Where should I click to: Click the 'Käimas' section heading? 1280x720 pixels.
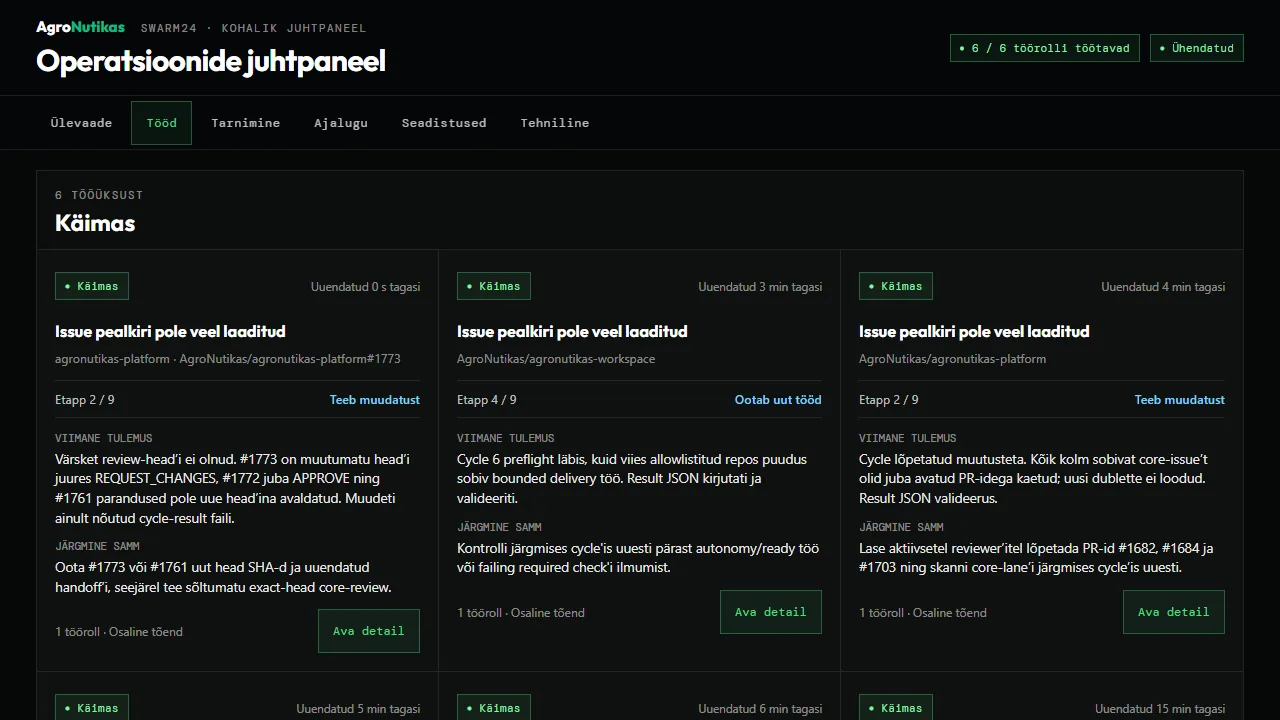(x=95, y=223)
